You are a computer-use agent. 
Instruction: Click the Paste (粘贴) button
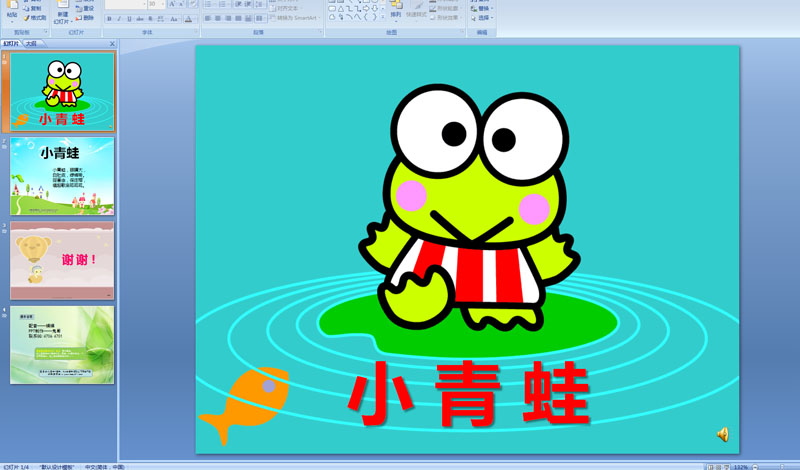tap(12, 10)
